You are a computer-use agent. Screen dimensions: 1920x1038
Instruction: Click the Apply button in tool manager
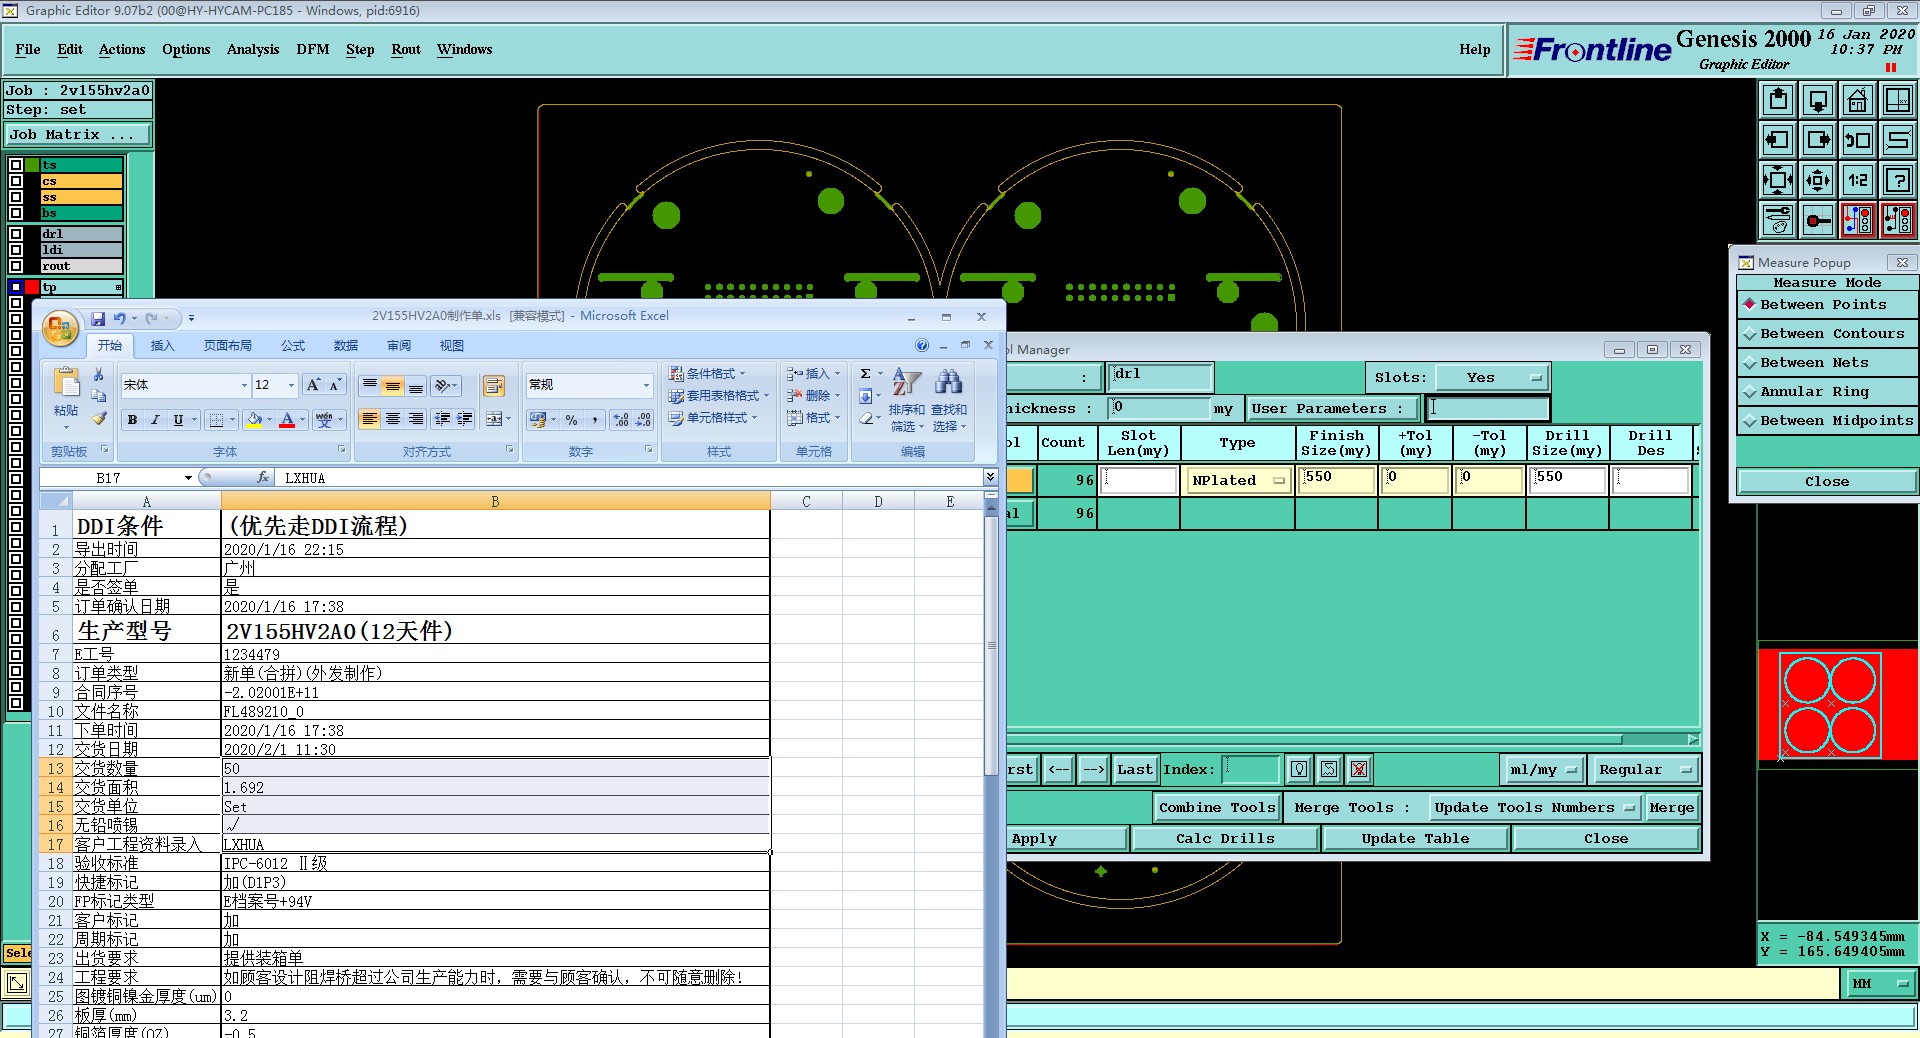pos(1066,839)
